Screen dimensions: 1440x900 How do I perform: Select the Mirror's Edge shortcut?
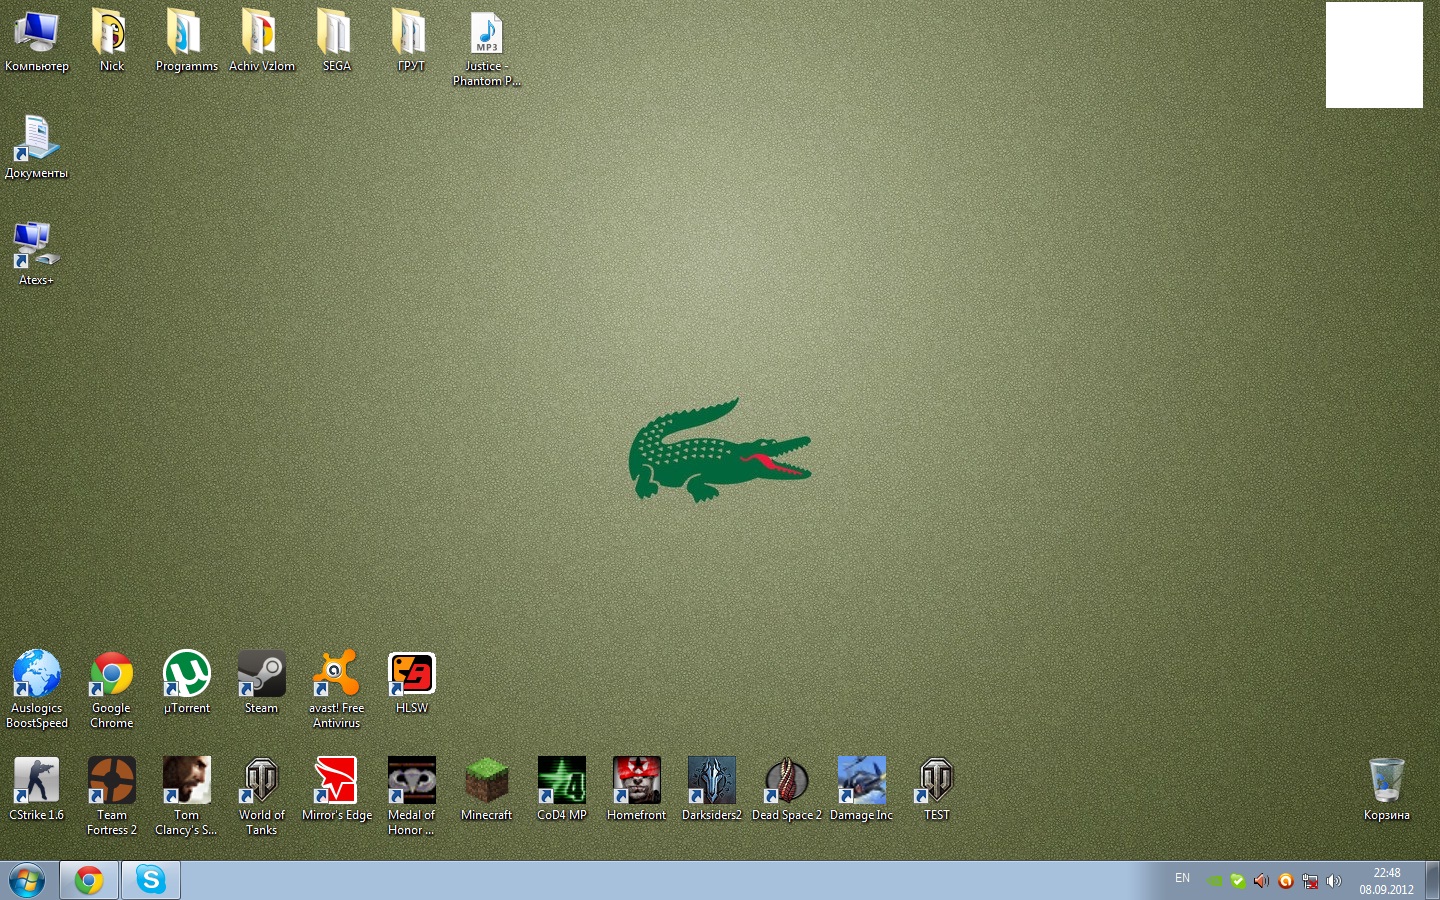click(x=337, y=790)
